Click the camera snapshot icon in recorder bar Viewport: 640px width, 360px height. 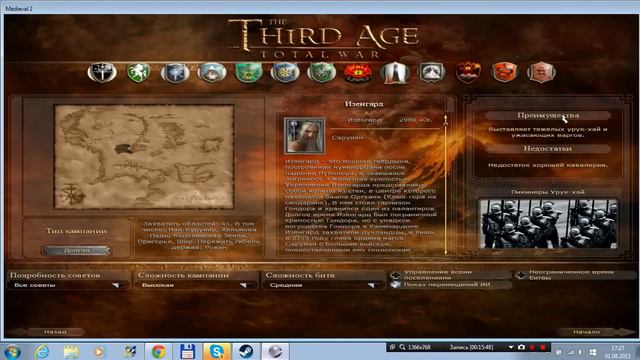tap(521, 347)
